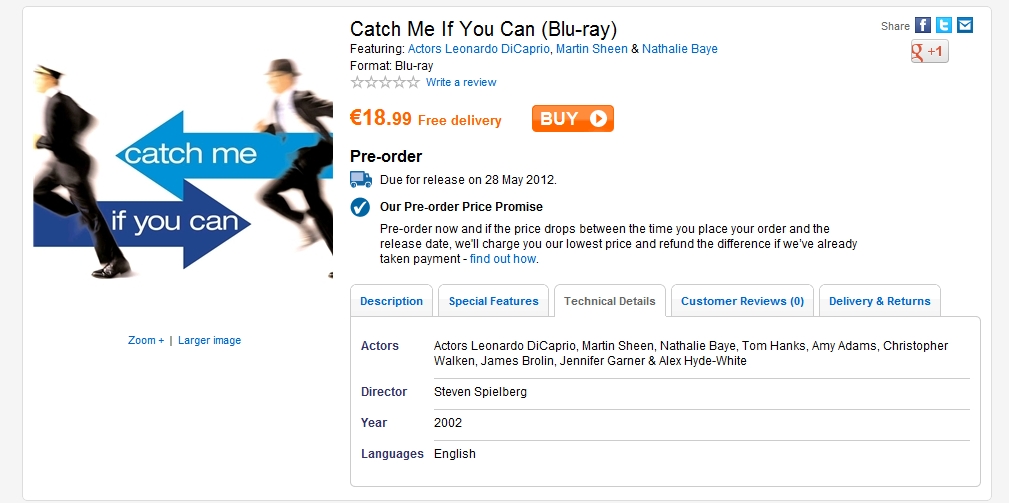Open the Leonardo DiCaprio actor link
The width and height of the screenshot is (1009, 503).
point(479,49)
